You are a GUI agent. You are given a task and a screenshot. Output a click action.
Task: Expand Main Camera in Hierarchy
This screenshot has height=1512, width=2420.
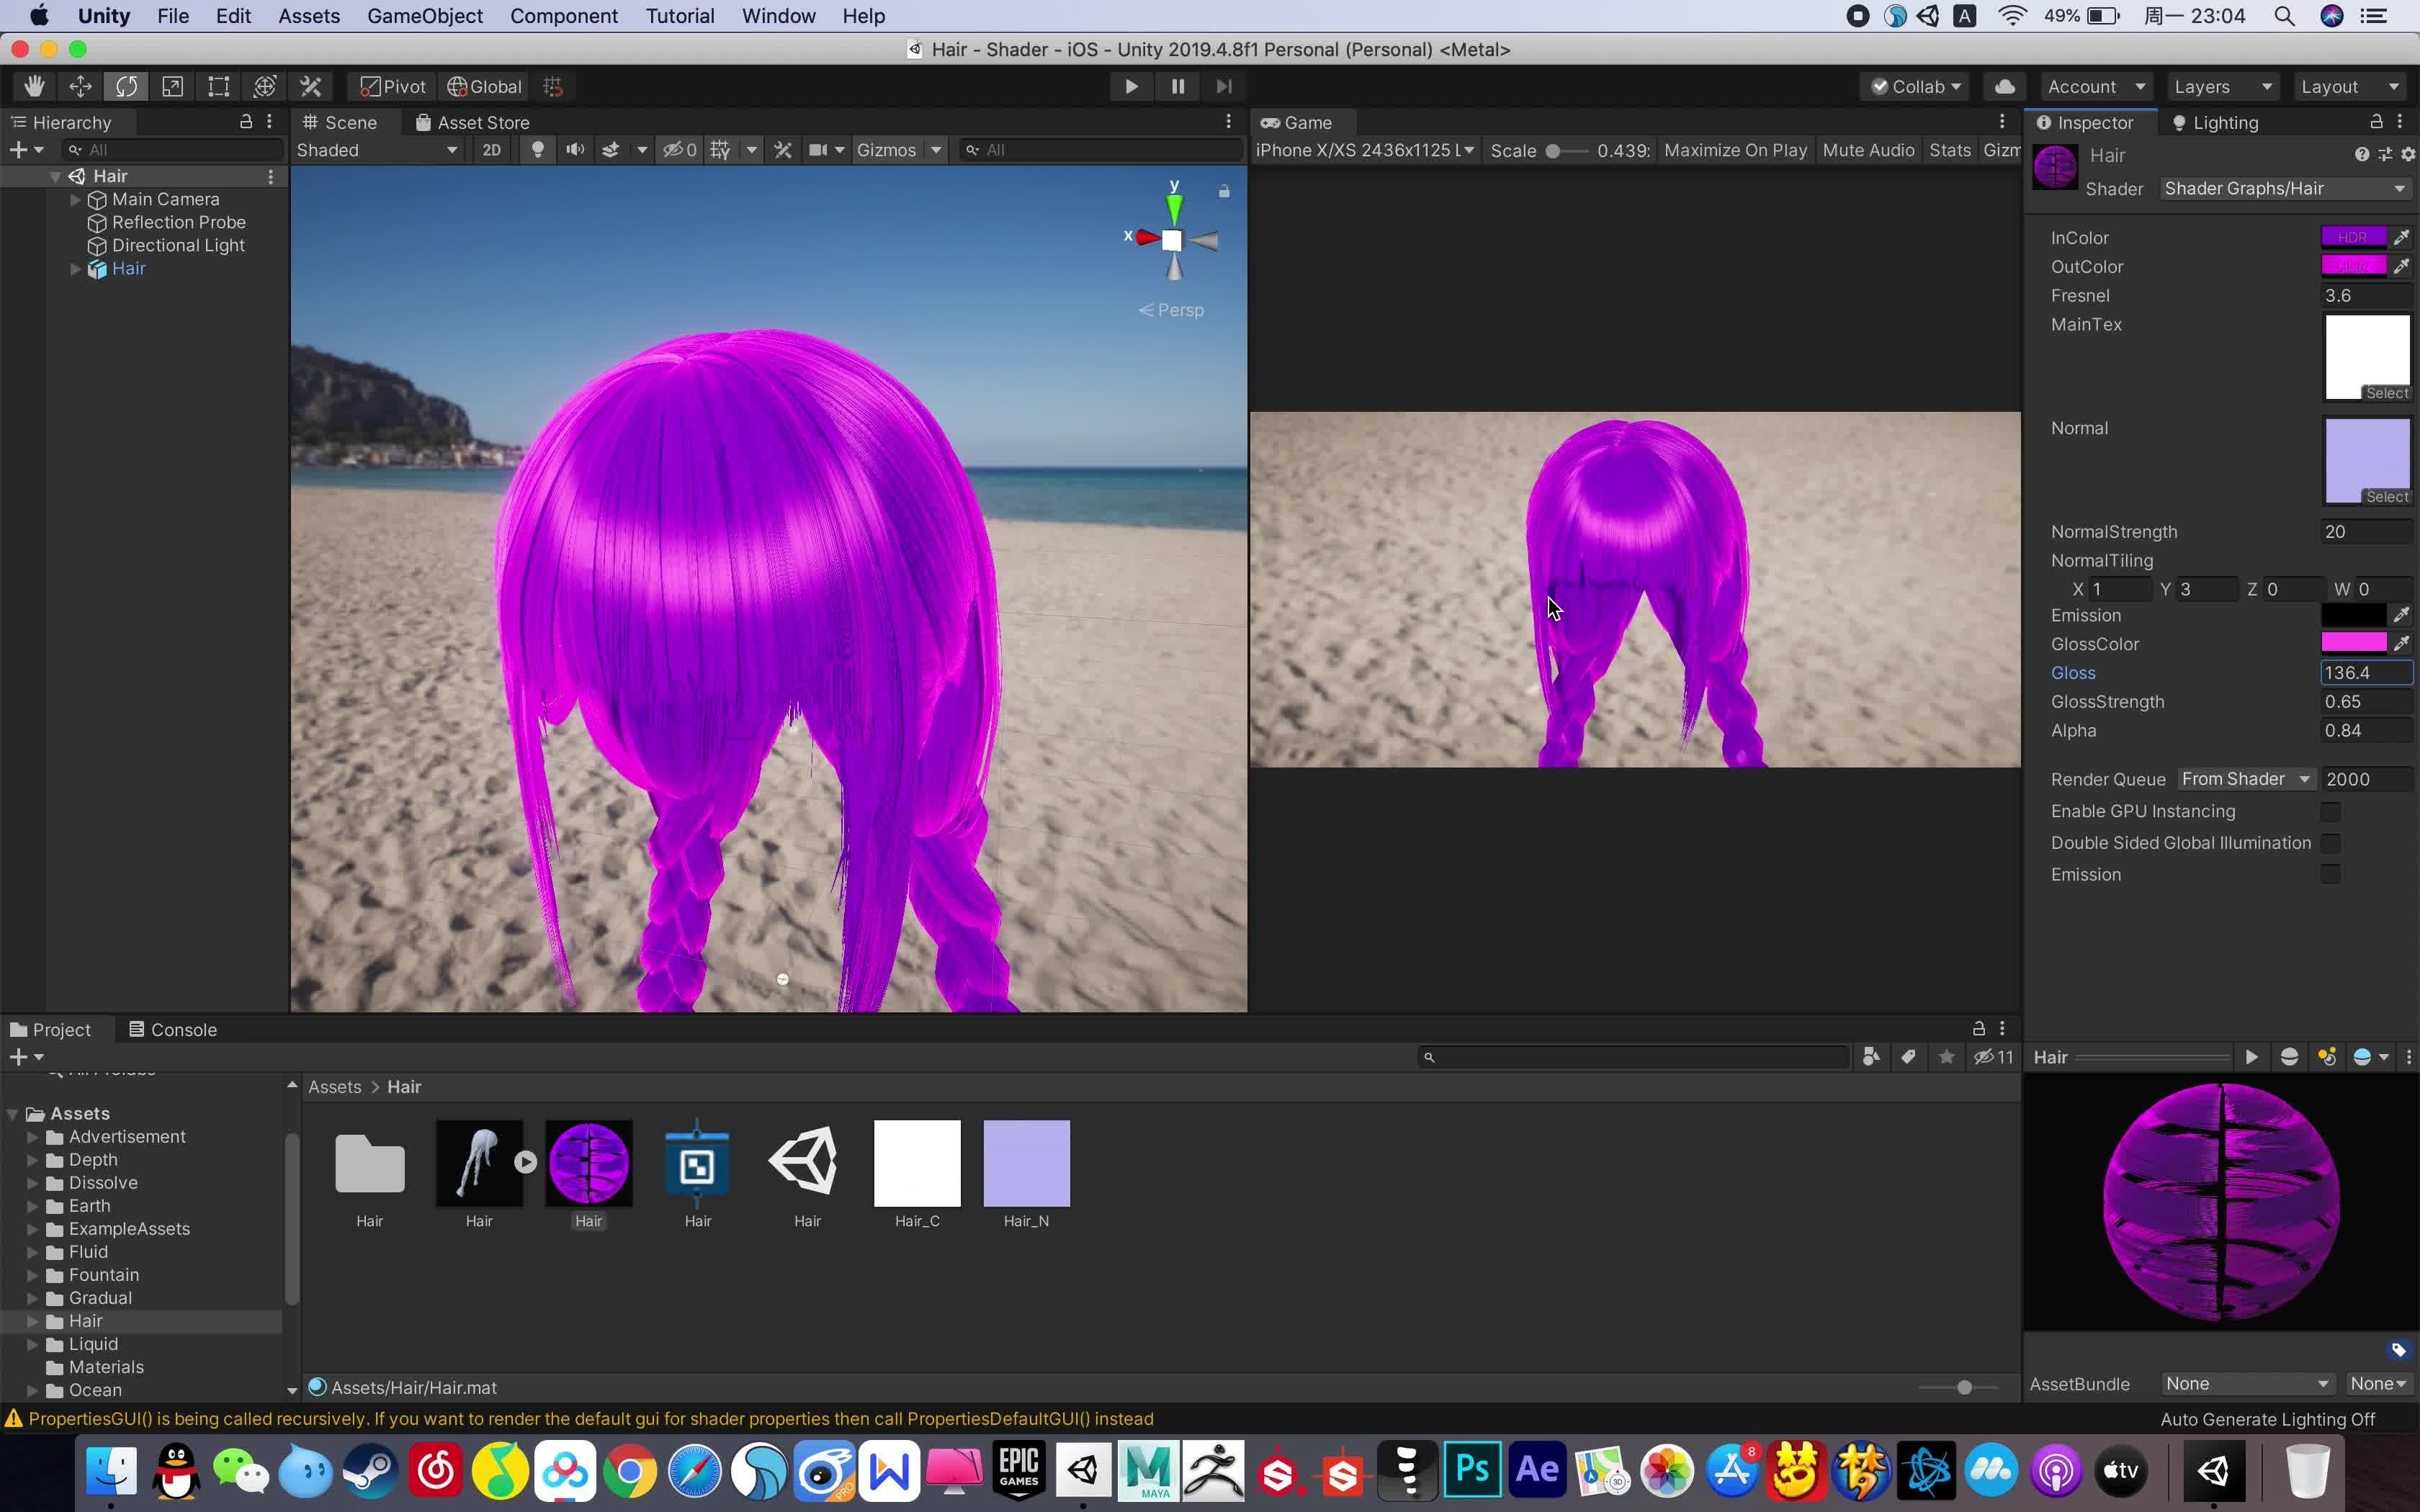tap(75, 200)
